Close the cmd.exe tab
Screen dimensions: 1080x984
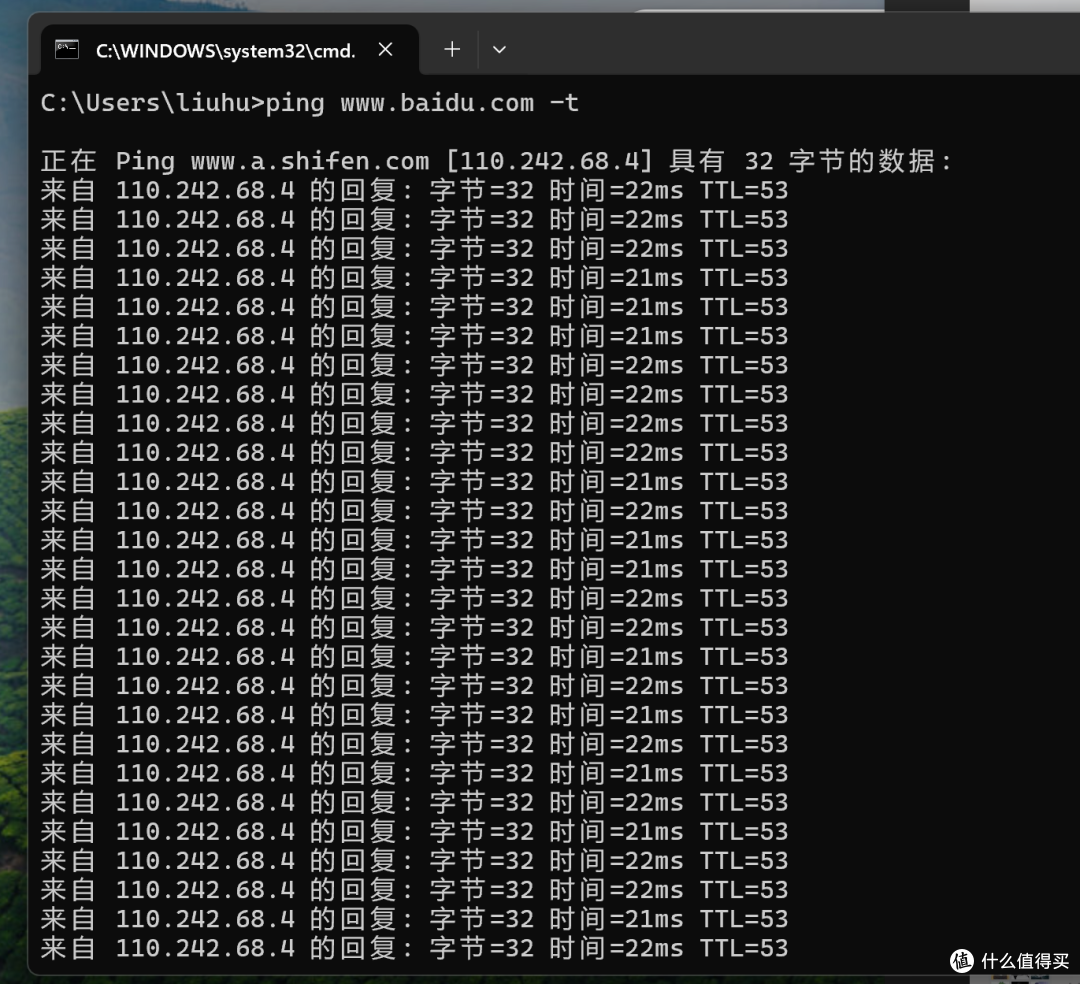point(386,50)
